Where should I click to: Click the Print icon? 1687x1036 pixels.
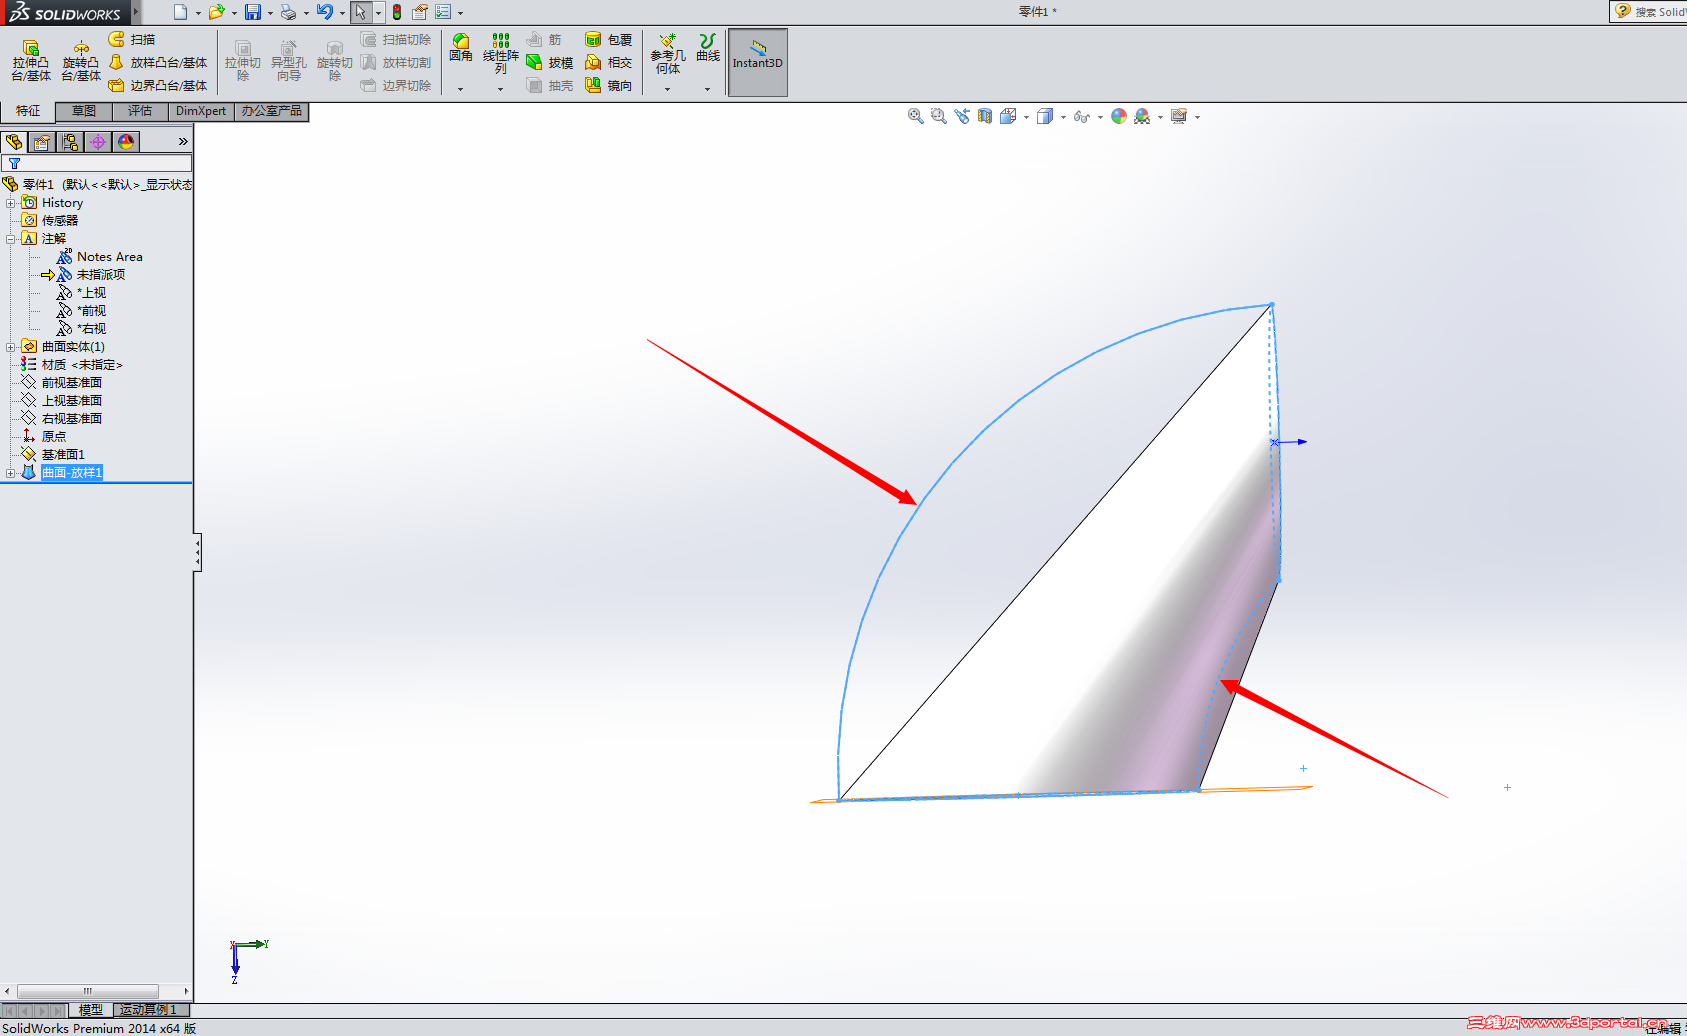[288, 12]
